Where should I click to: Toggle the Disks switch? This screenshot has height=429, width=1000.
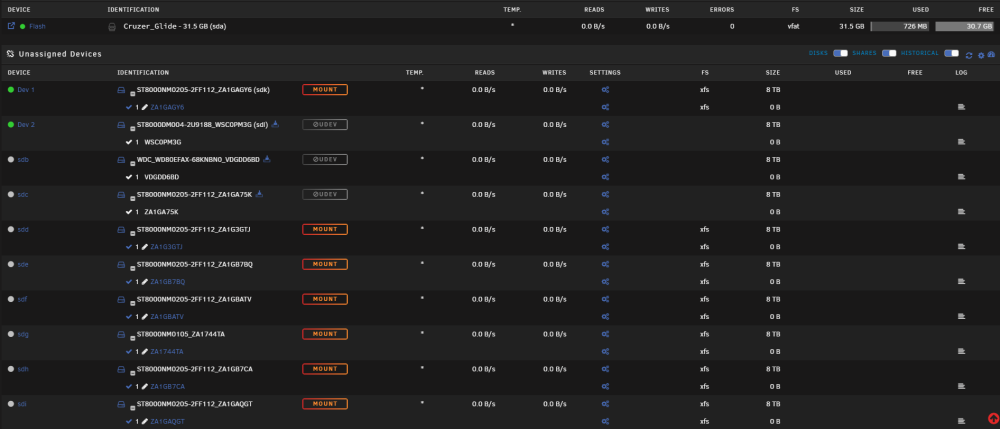coord(840,53)
